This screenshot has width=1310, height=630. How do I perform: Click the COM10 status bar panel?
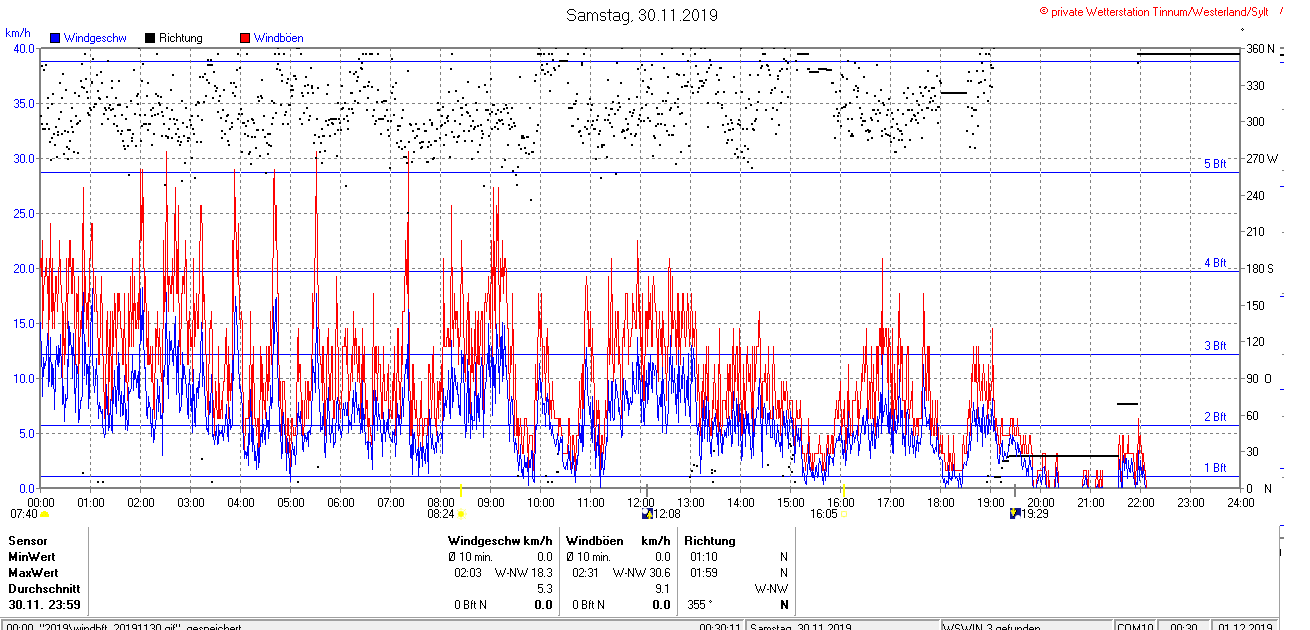pos(1135,627)
